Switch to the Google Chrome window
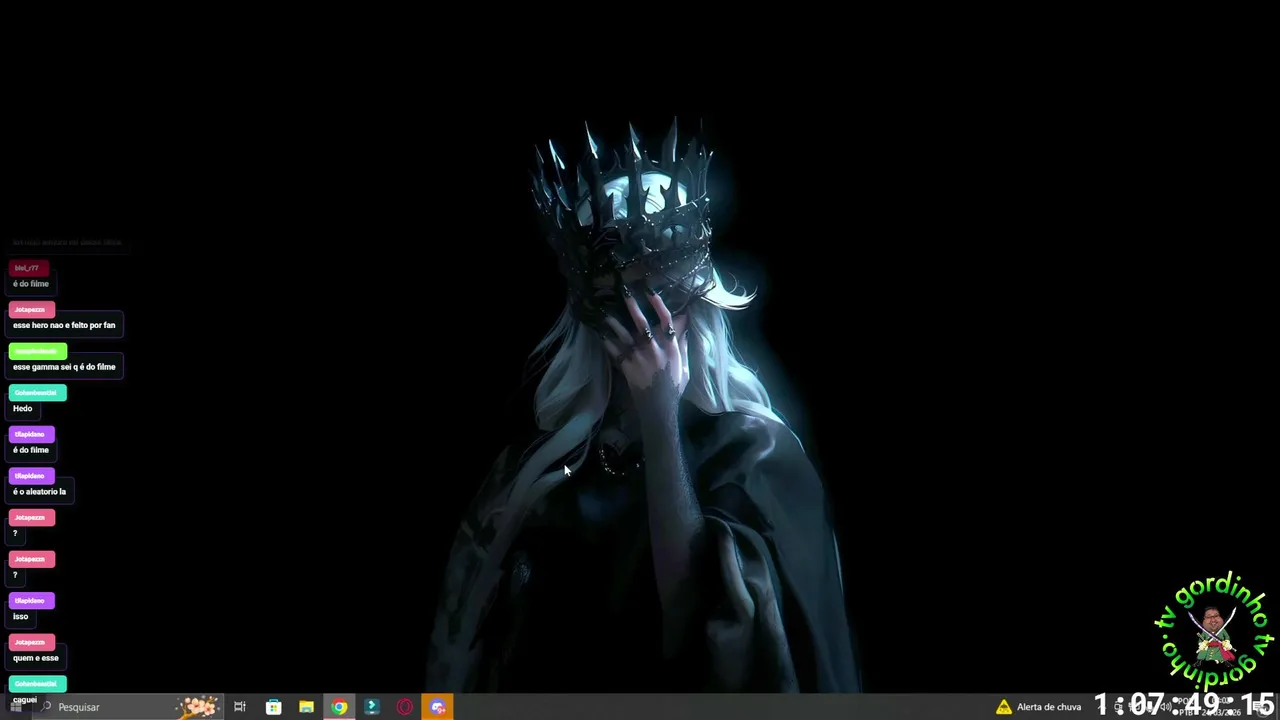 tap(339, 707)
